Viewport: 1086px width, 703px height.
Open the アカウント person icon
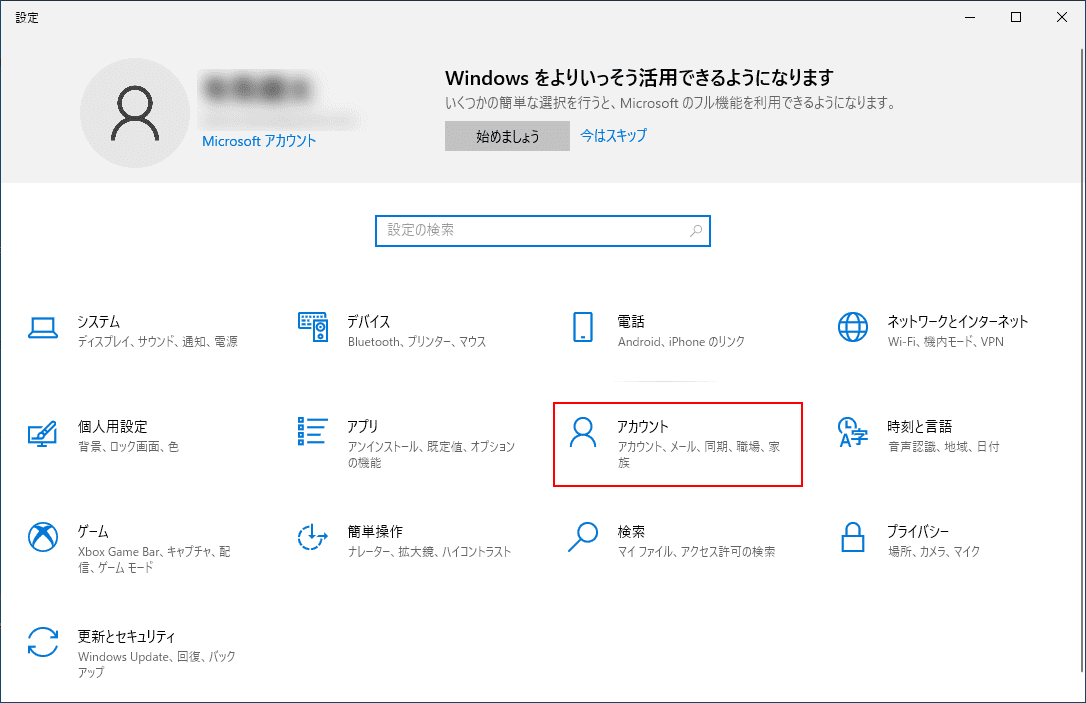(x=582, y=432)
